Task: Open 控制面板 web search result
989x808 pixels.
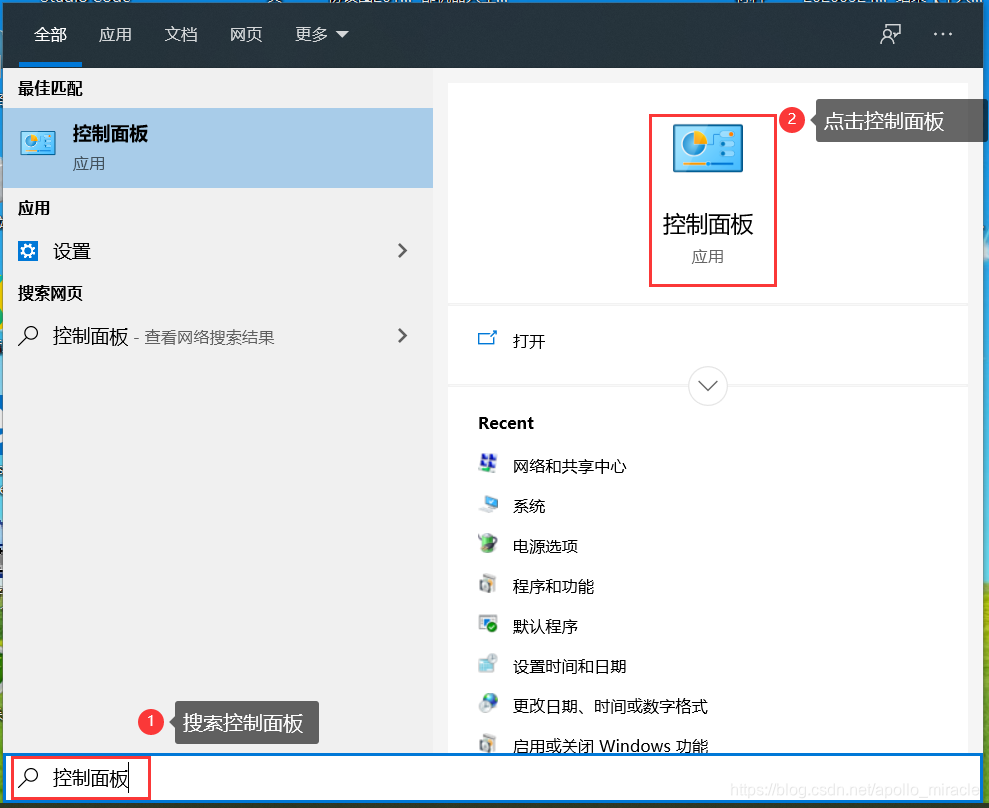Action: [x=218, y=336]
